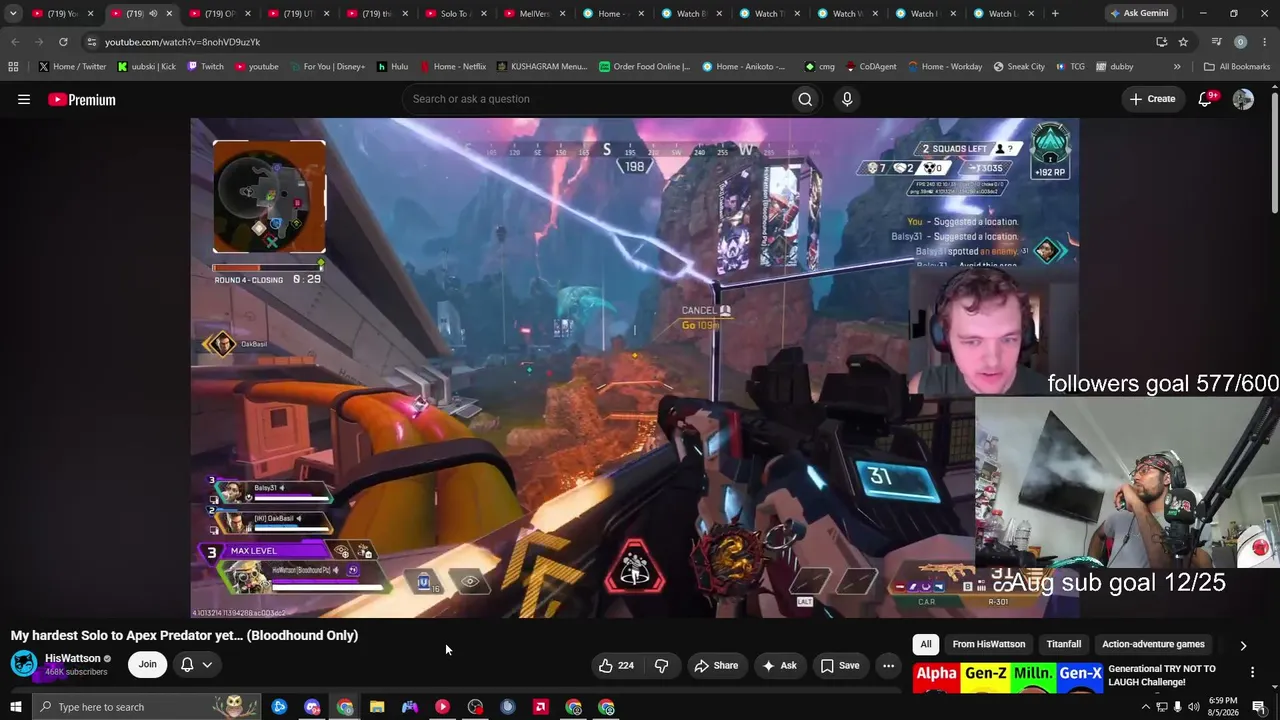Select the All filter chip

tap(926, 645)
